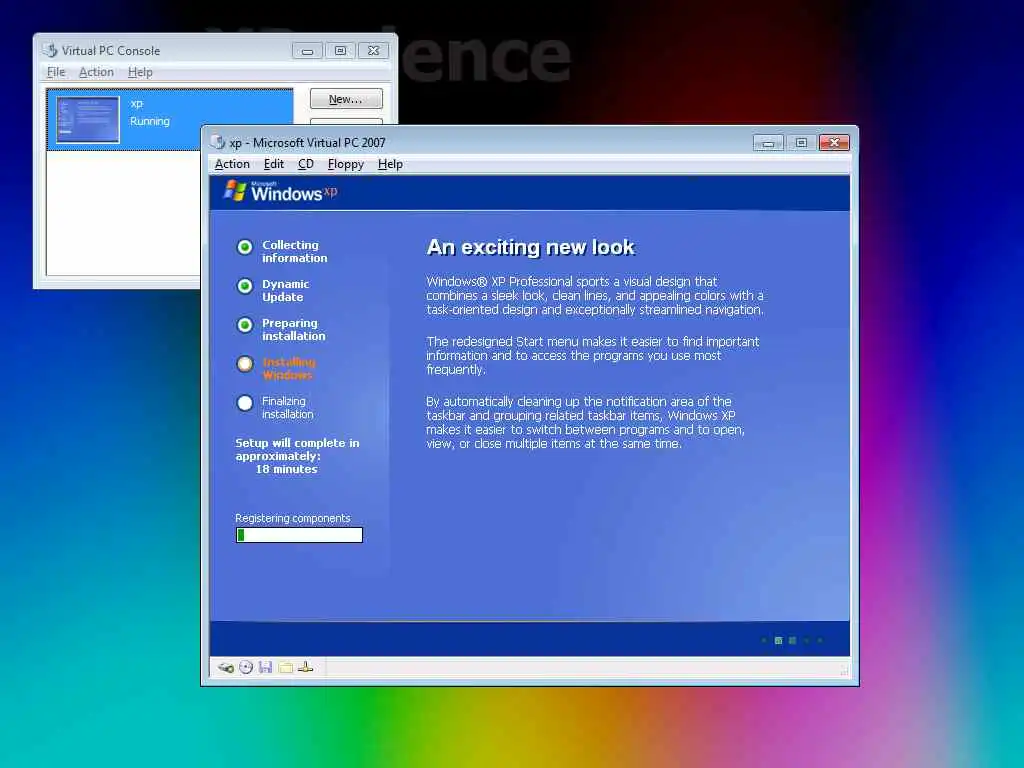
Task: Click the 'Running' status text in Console
Action: tap(150, 121)
